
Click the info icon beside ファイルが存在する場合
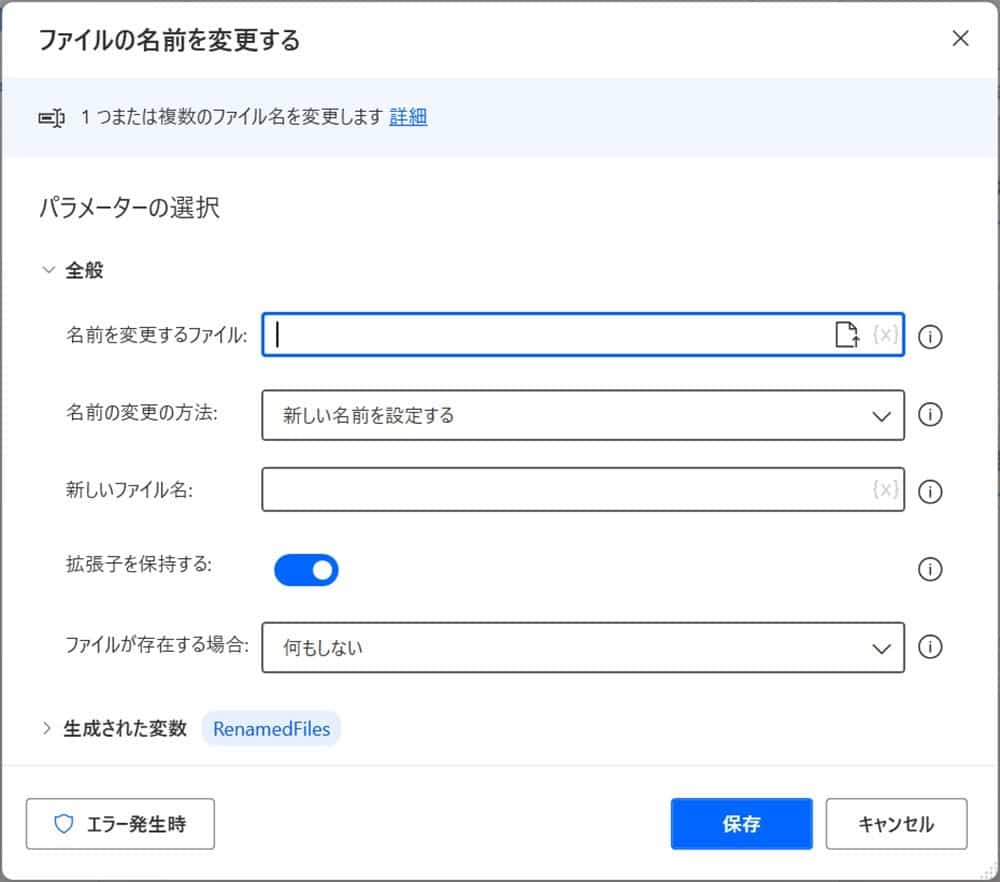pos(930,648)
